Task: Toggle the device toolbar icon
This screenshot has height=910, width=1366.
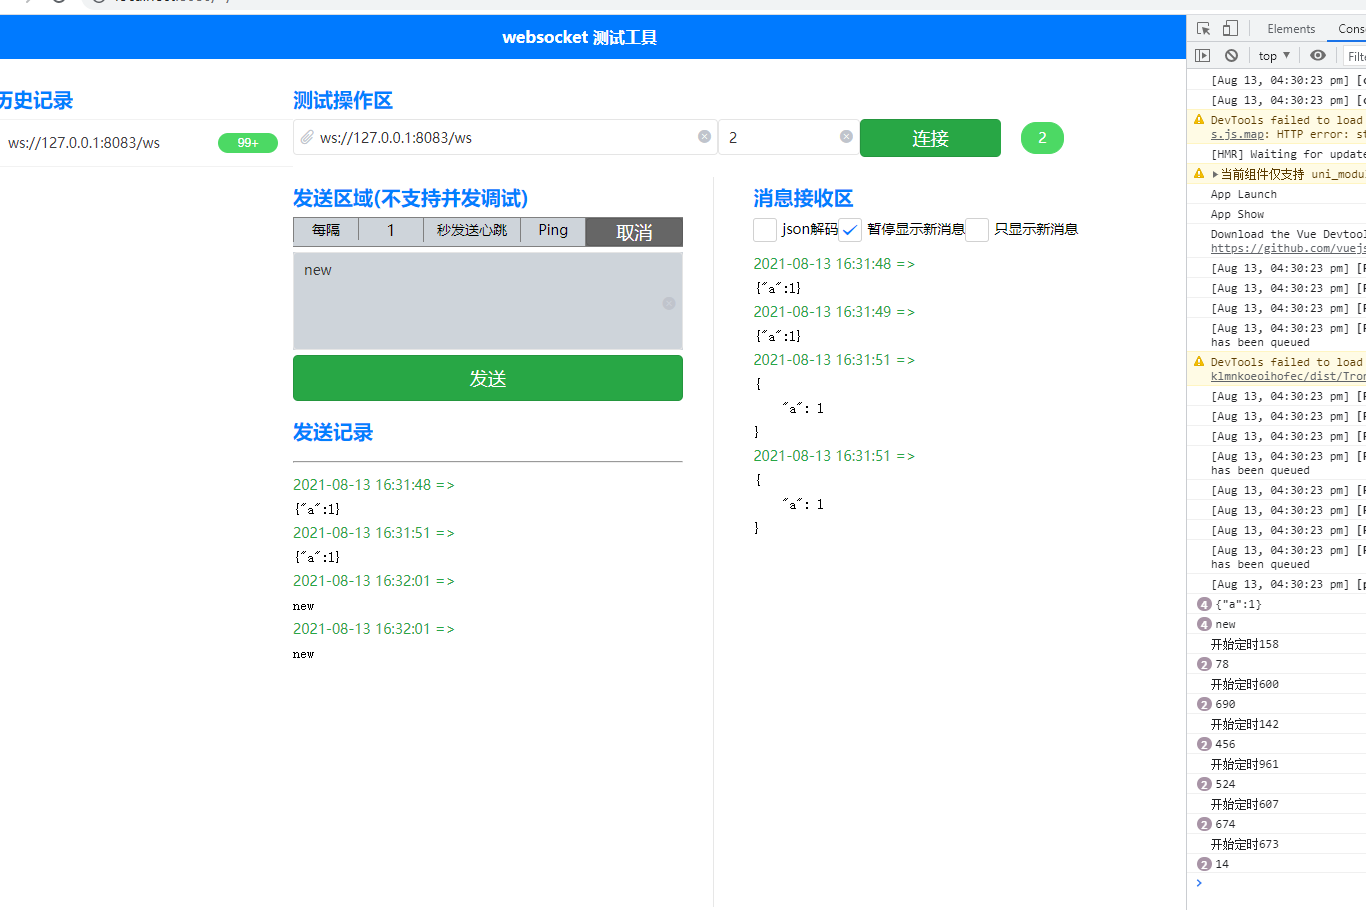Action: 1230,29
